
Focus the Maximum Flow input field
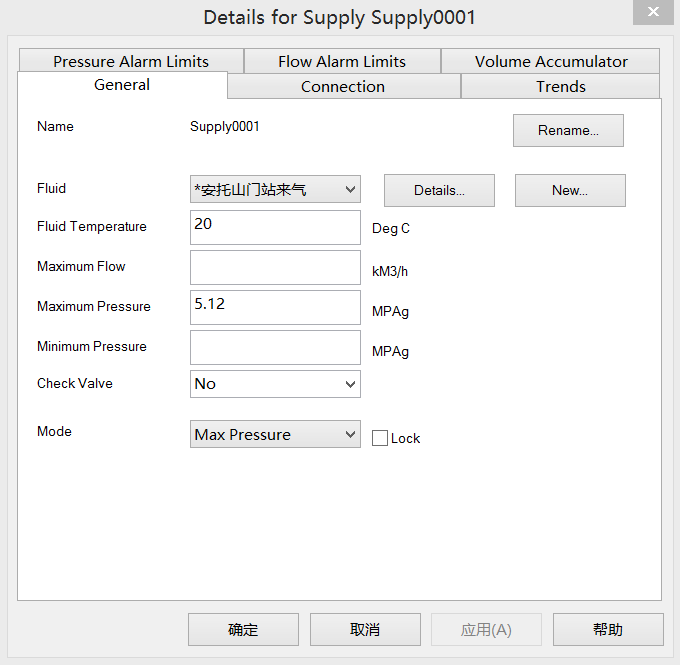275,267
